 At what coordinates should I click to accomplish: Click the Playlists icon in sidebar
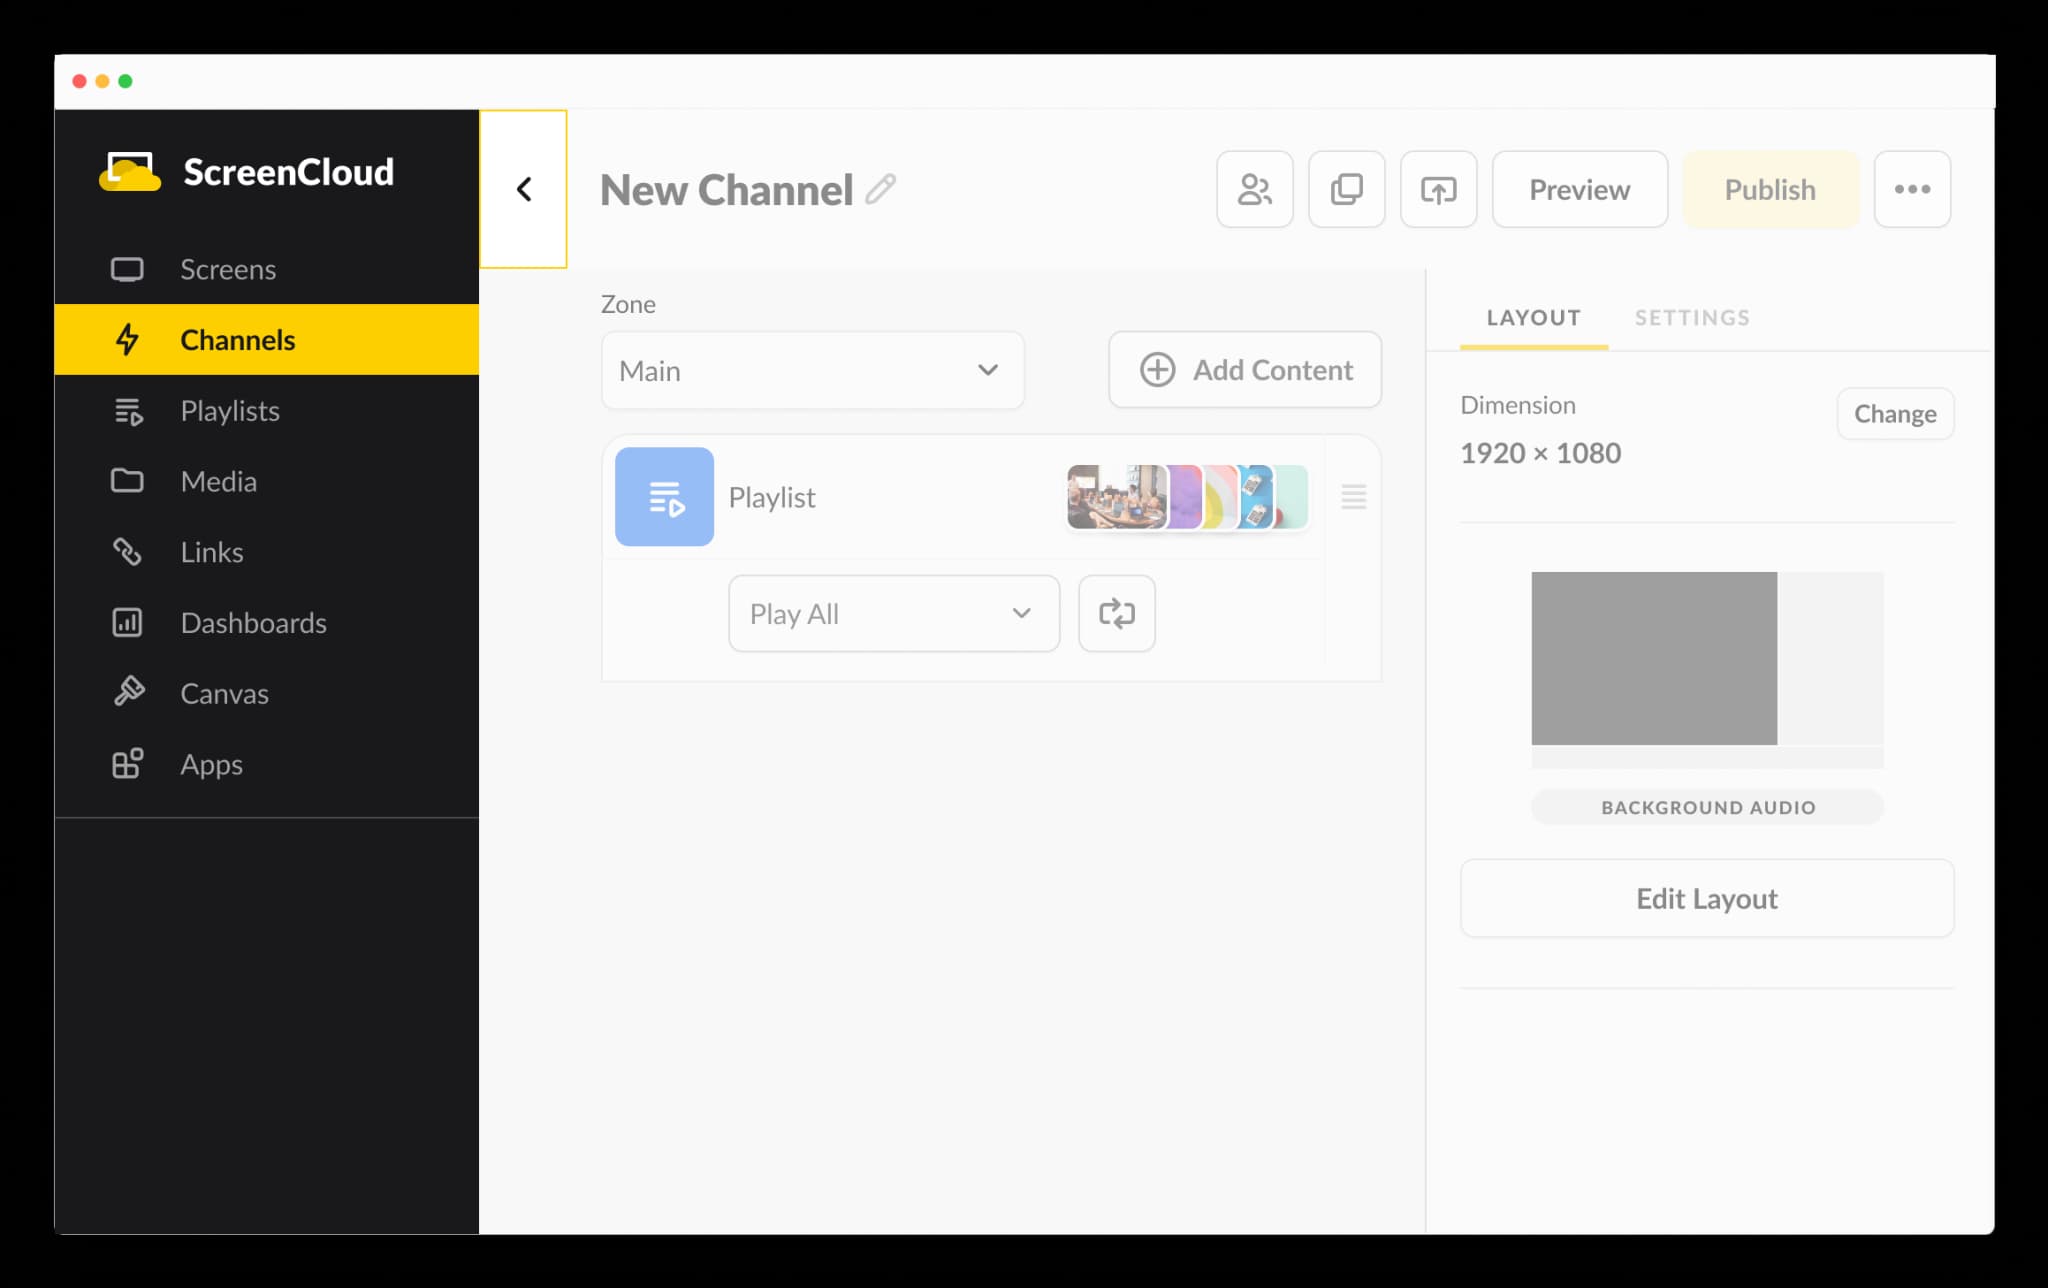pos(129,410)
